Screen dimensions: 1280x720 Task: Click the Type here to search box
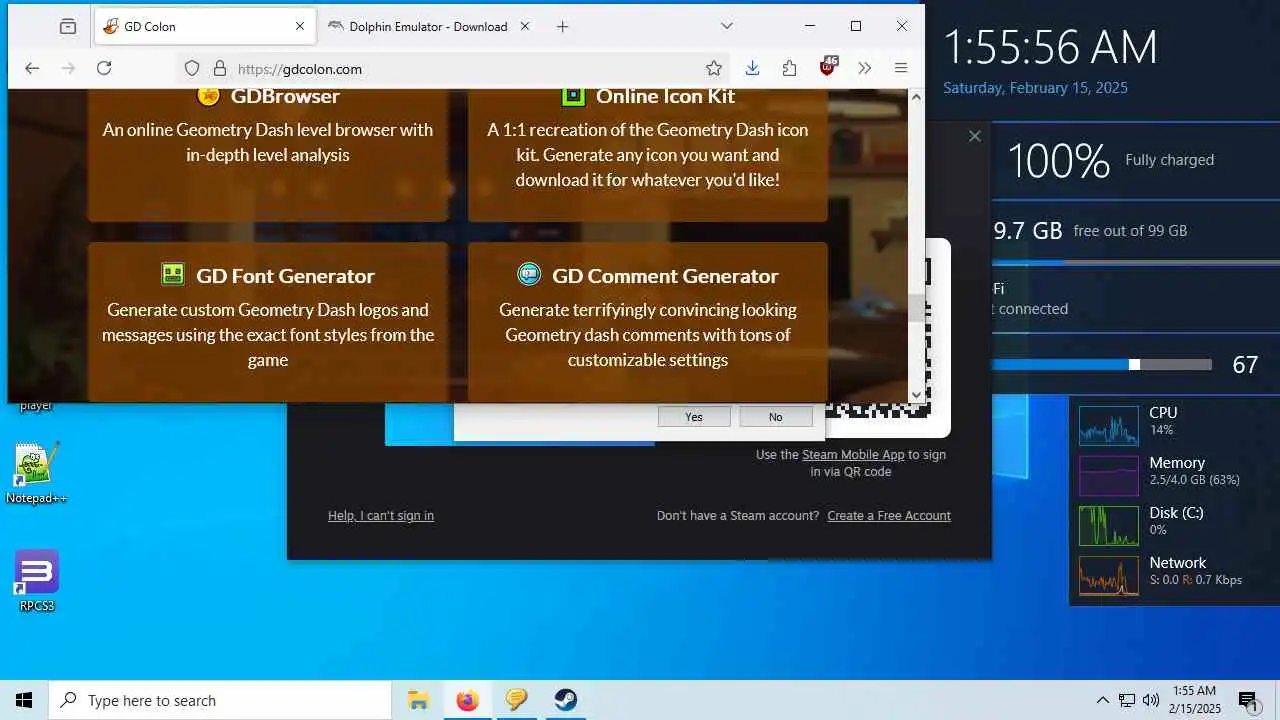click(x=220, y=700)
